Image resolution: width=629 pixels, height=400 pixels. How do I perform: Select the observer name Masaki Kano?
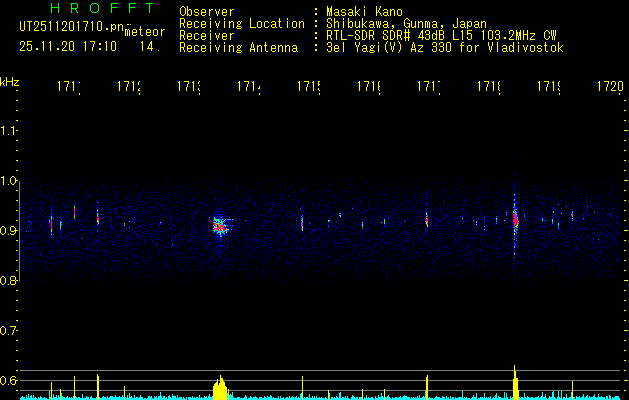pyautogui.click(x=364, y=12)
